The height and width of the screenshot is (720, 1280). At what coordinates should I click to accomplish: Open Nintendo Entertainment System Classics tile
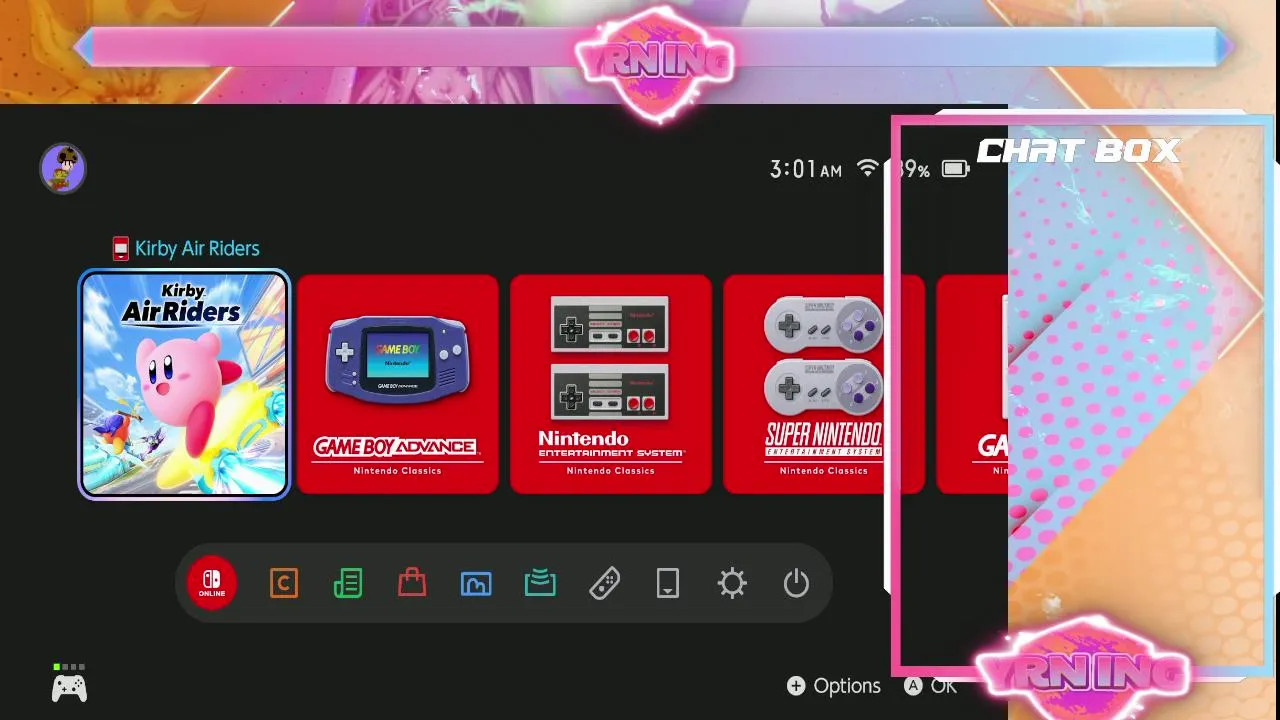click(611, 384)
